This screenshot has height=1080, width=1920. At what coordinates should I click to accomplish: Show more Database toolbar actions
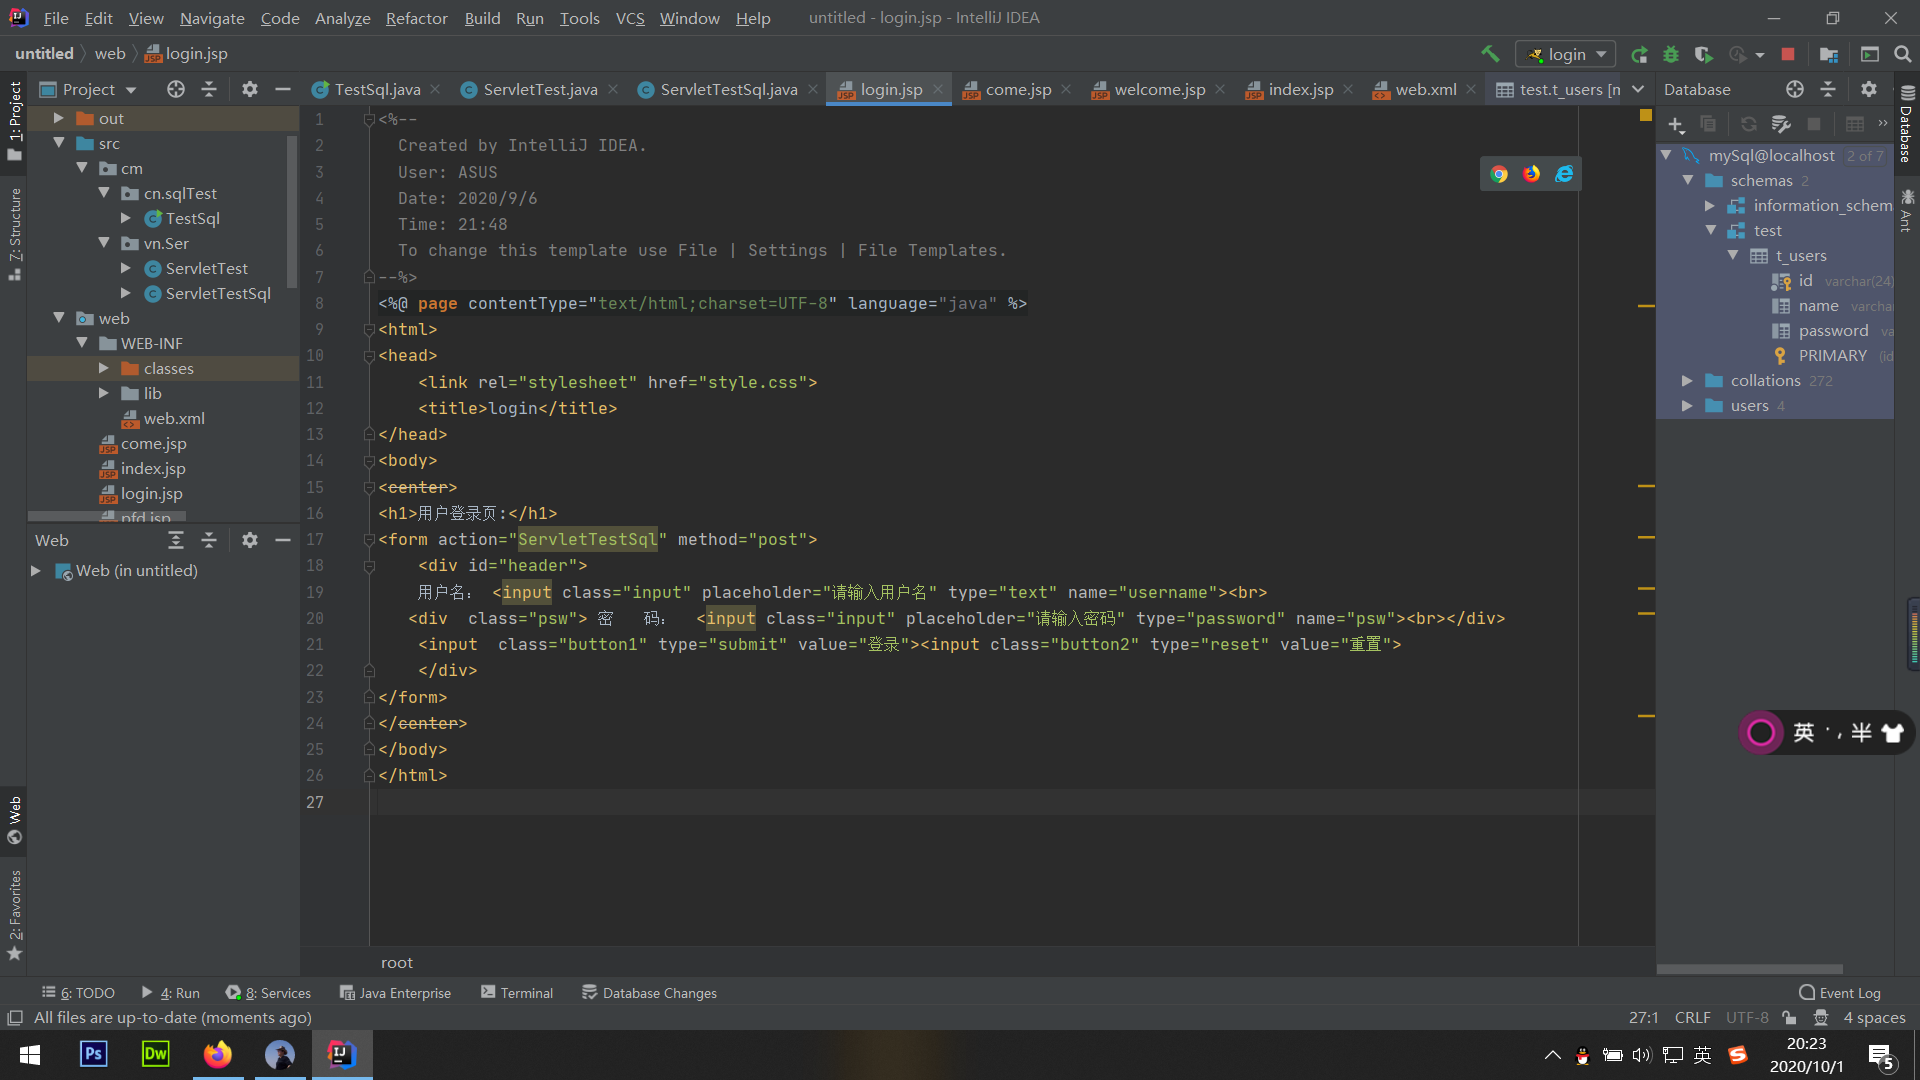pos(1883,124)
